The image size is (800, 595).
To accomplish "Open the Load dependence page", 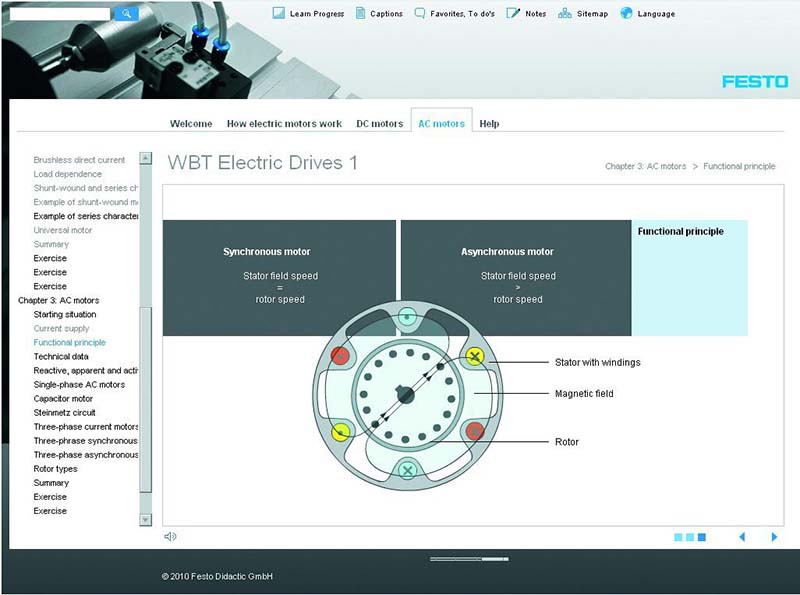I will pos(67,174).
